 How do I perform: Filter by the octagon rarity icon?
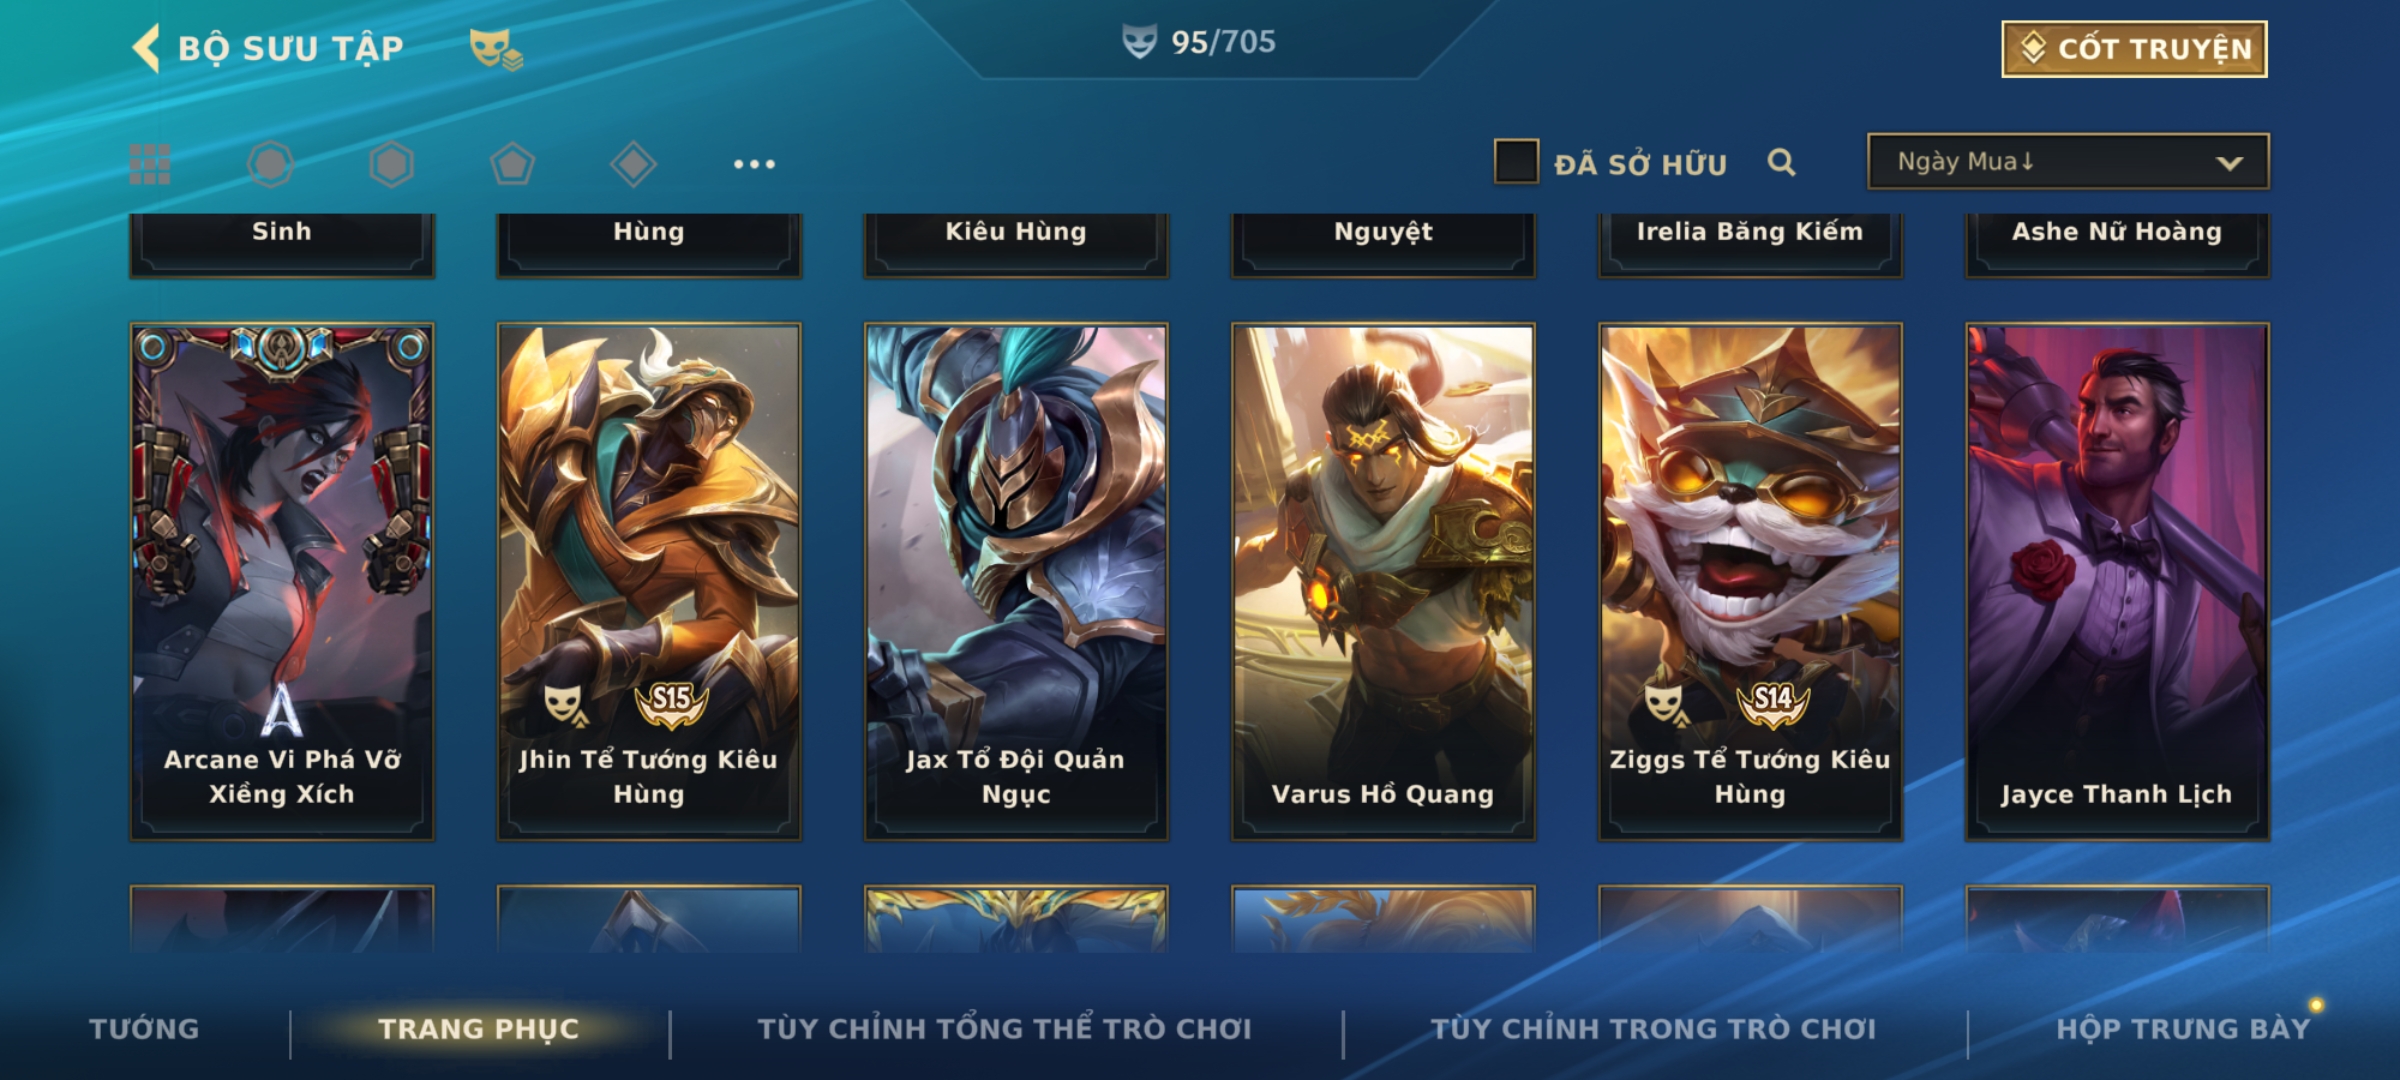tap(270, 164)
